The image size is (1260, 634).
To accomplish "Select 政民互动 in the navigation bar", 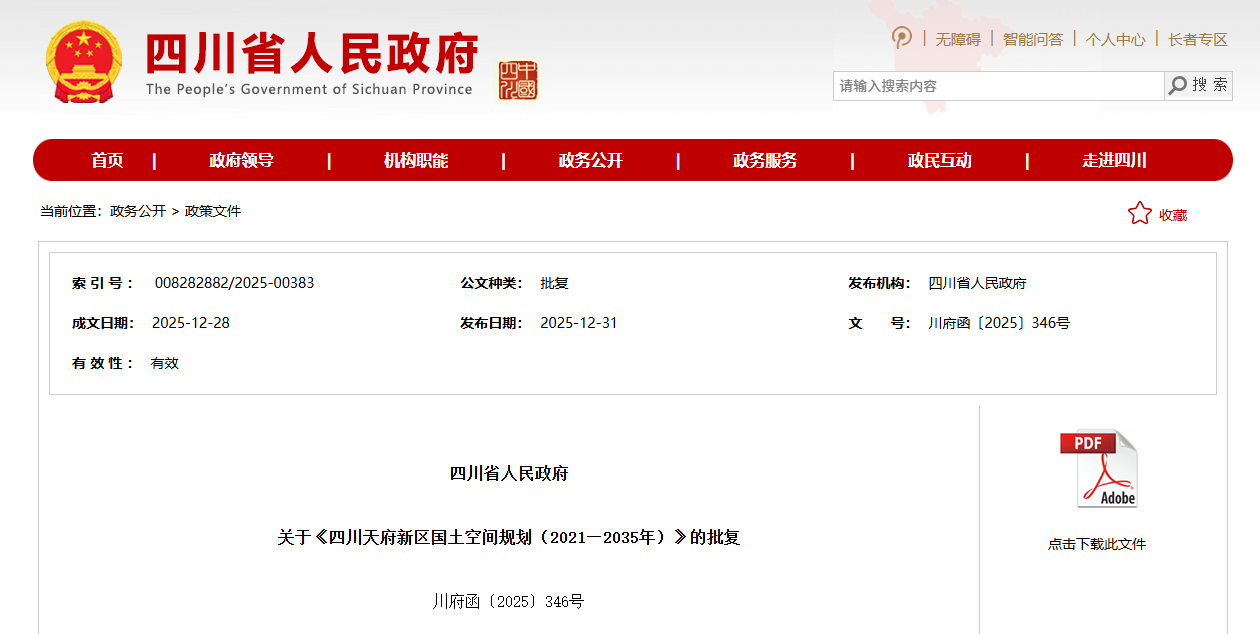I will pos(939,161).
